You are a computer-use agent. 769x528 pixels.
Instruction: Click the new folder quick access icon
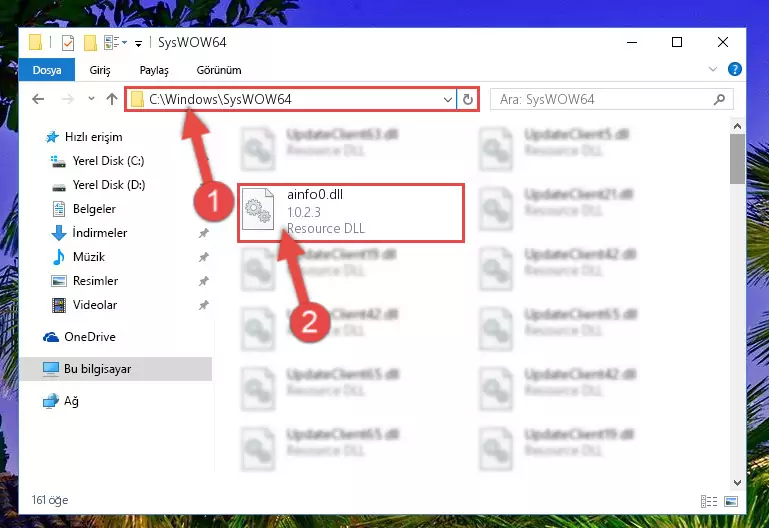tap(90, 43)
